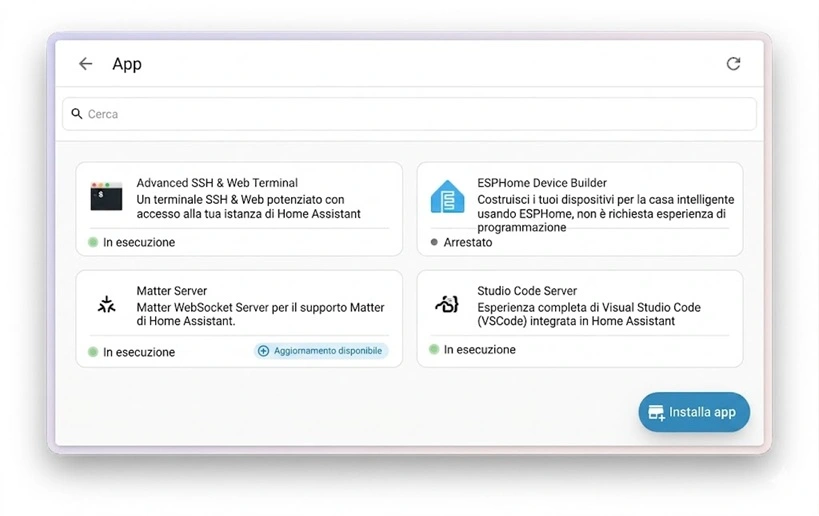Click the Studio Code Server icon
819x516 pixels.
click(x=447, y=304)
